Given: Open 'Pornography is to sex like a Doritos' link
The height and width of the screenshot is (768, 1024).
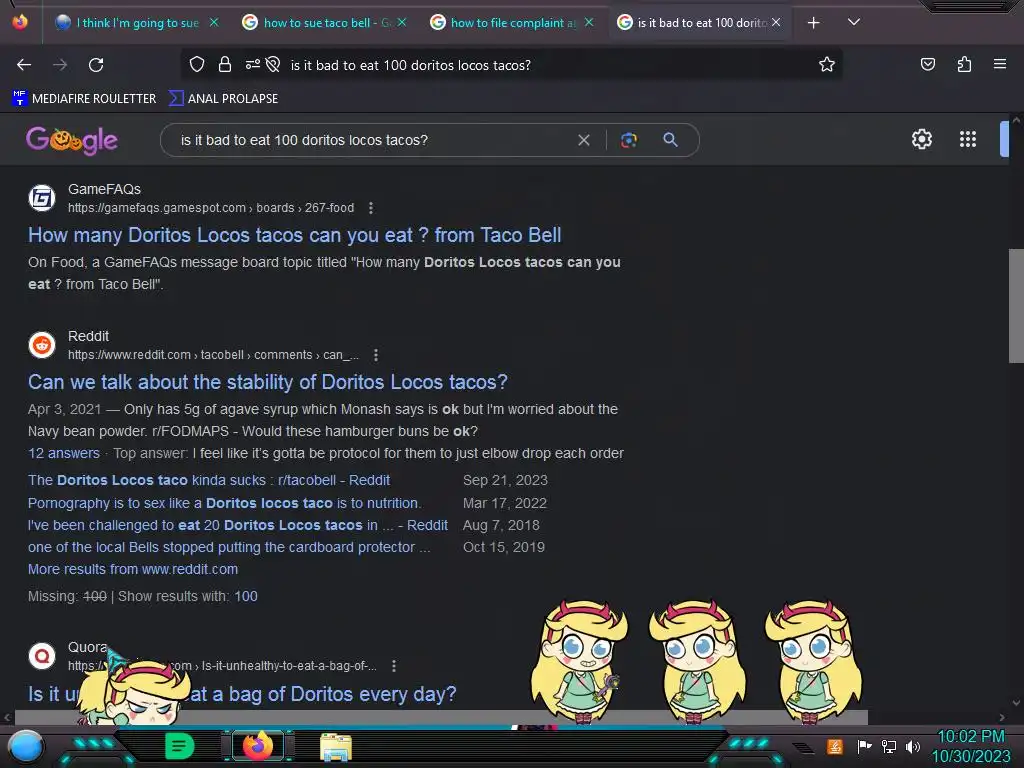Looking at the screenshot, I should [x=225, y=503].
